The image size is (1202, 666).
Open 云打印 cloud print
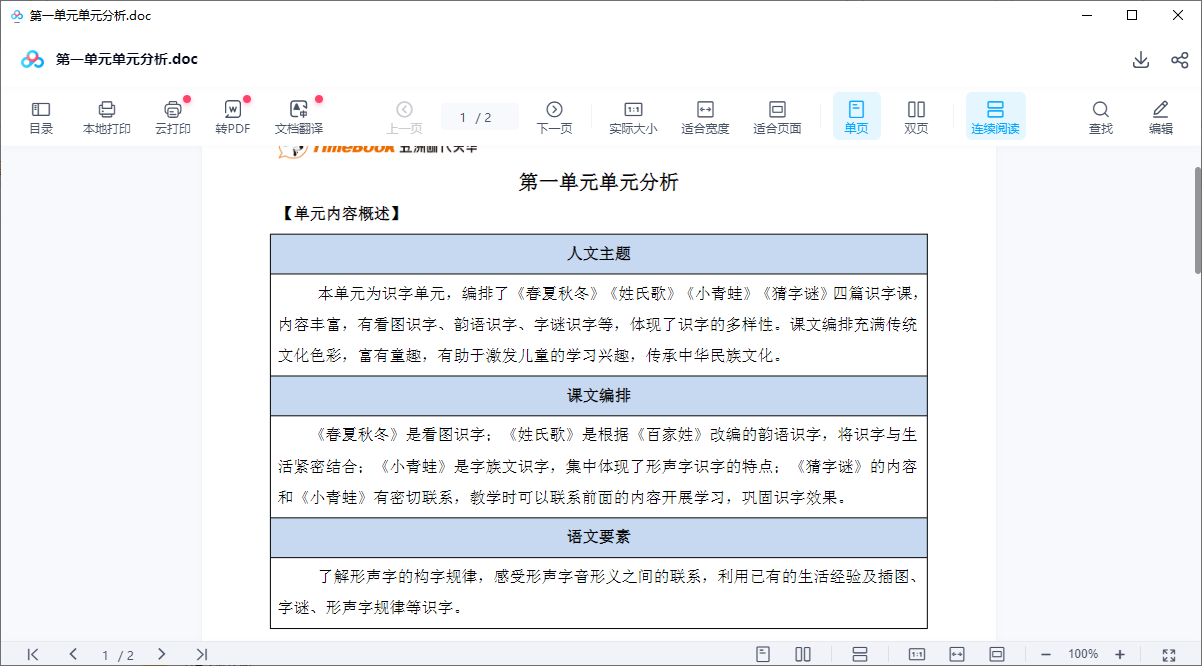(172, 116)
